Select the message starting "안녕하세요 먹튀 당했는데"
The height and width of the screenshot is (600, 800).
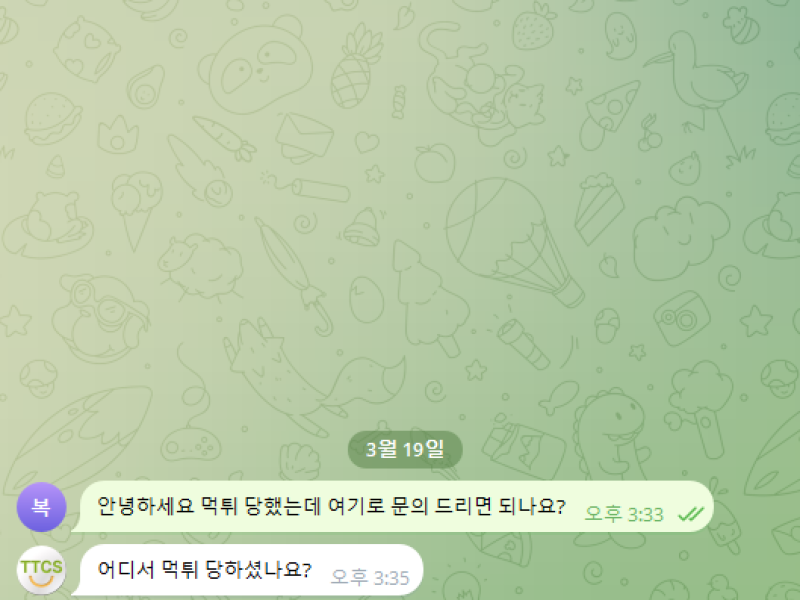pos(332,507)
